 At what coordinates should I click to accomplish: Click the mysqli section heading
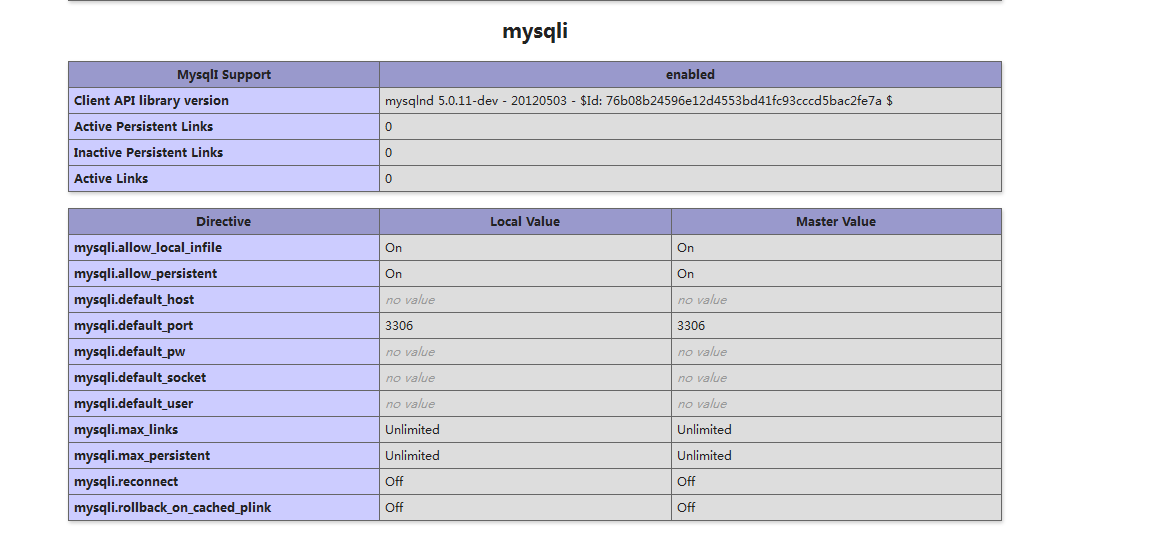(x=534, y=31)
